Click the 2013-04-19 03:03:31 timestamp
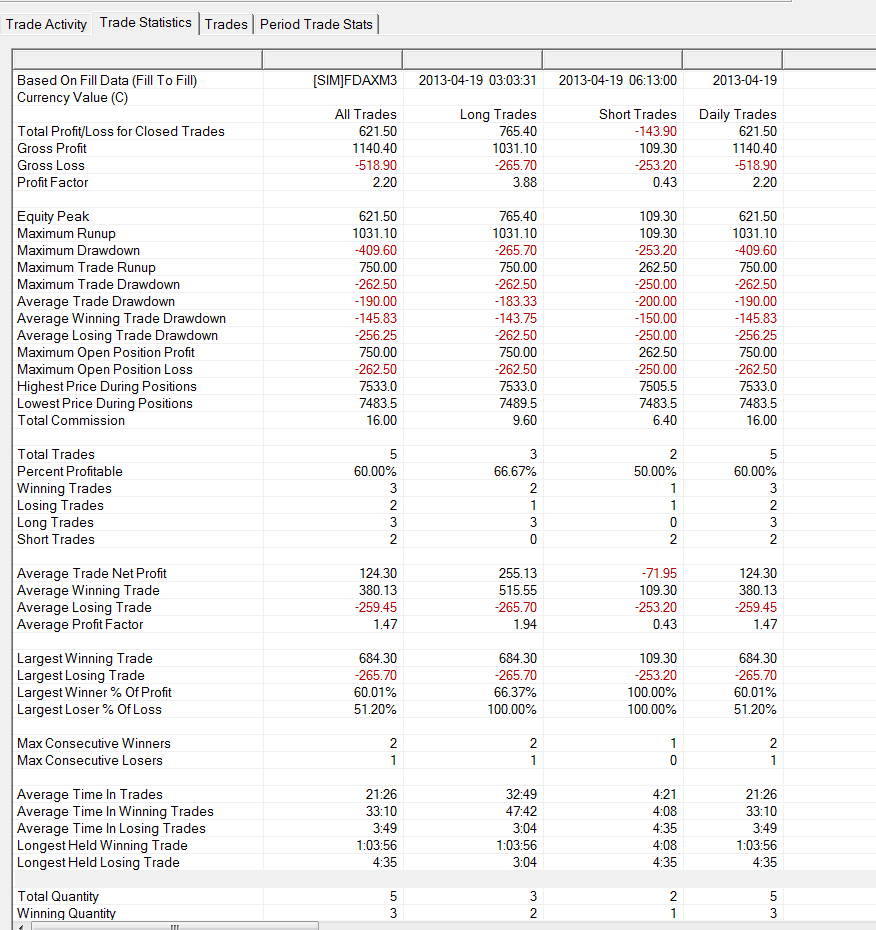The image size is (876, 930). point(477,81)
